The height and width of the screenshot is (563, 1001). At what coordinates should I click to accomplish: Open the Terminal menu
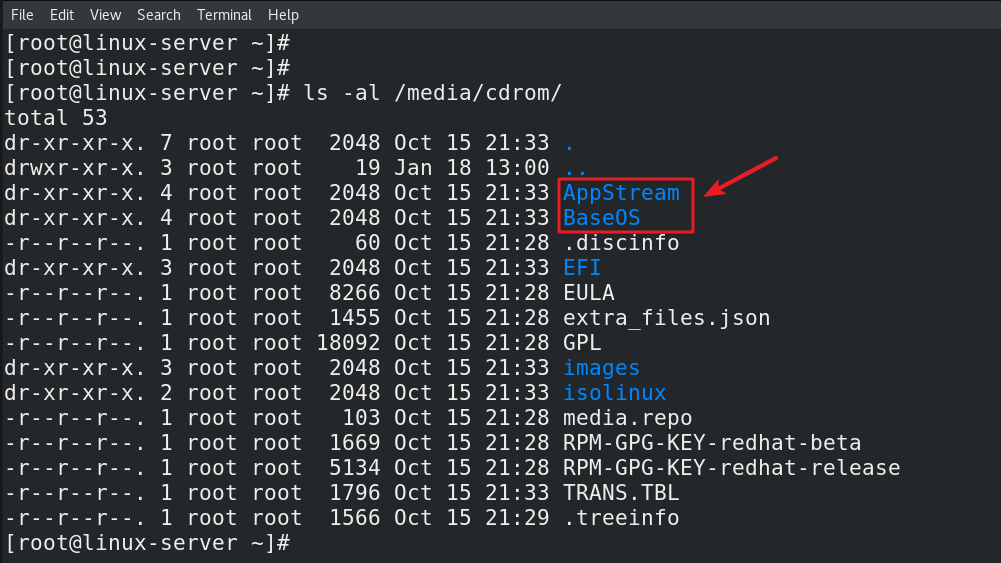coord(224,15)
